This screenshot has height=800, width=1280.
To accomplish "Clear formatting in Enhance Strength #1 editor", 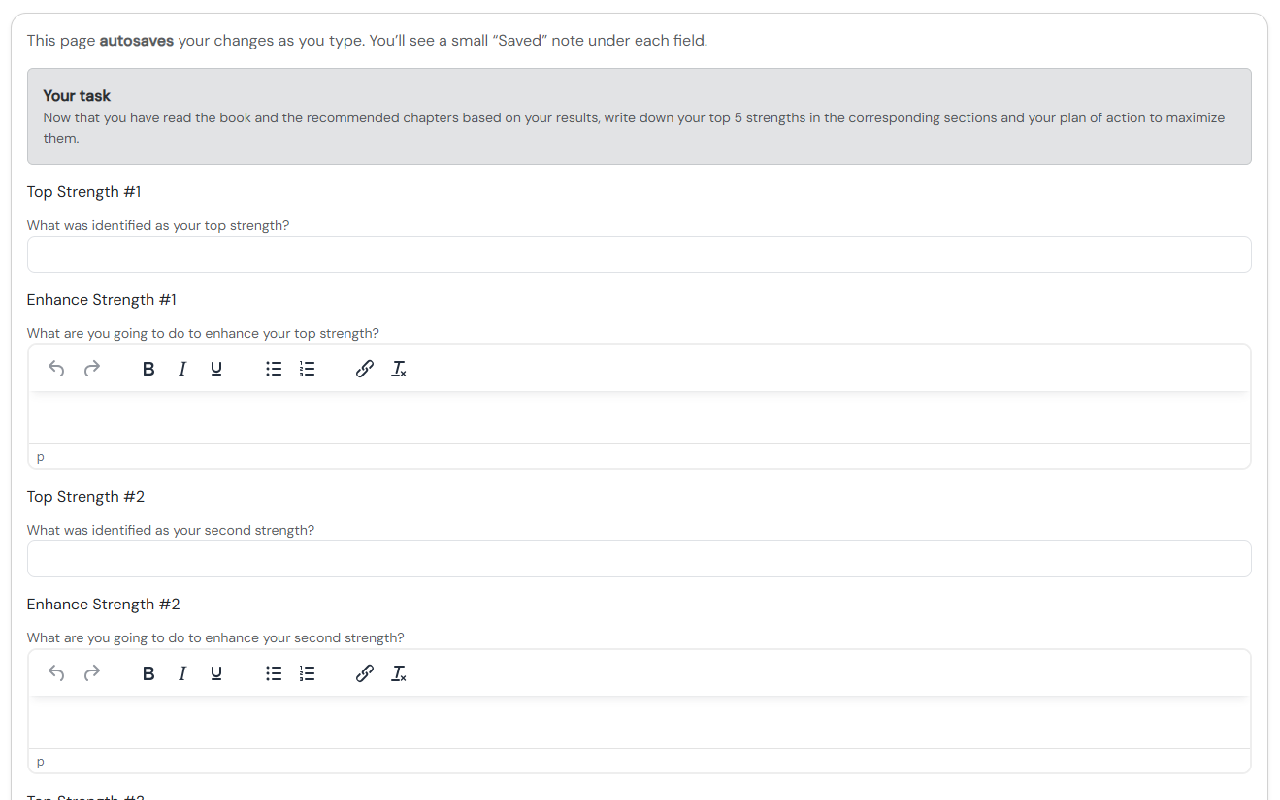I will tap(399, 369).
